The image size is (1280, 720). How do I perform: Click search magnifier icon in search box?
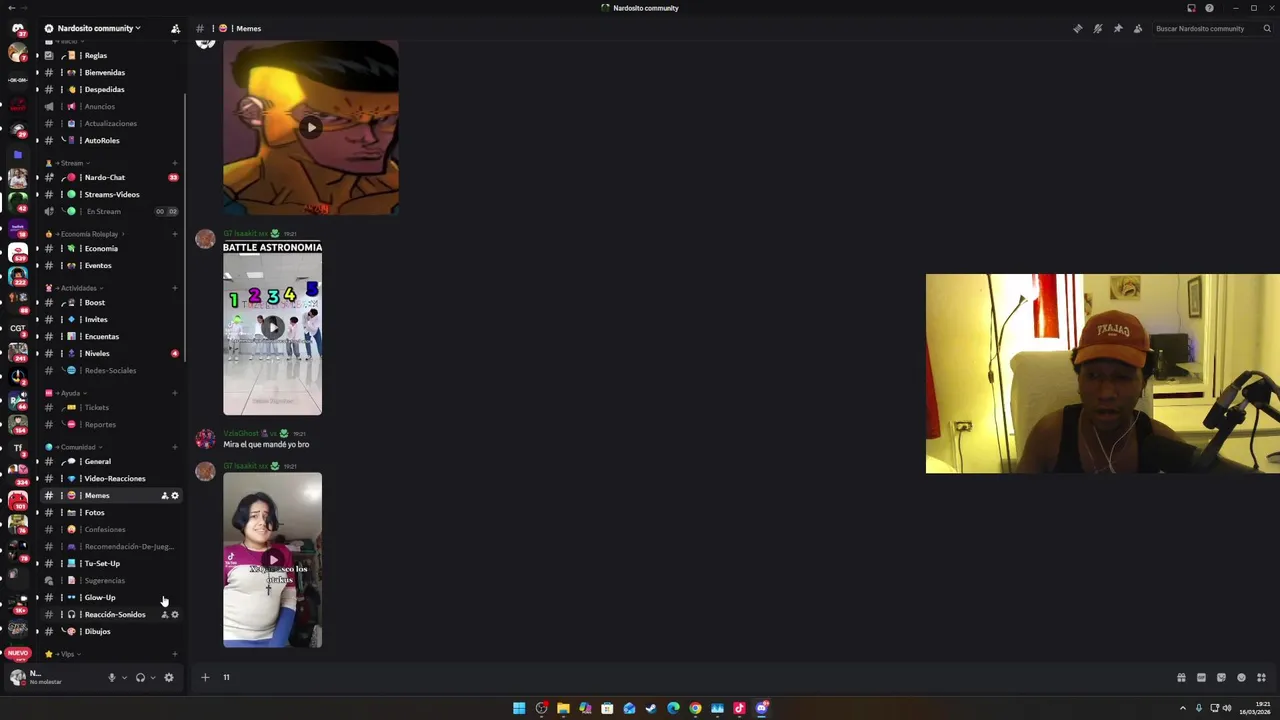(x=1267, y=28)
